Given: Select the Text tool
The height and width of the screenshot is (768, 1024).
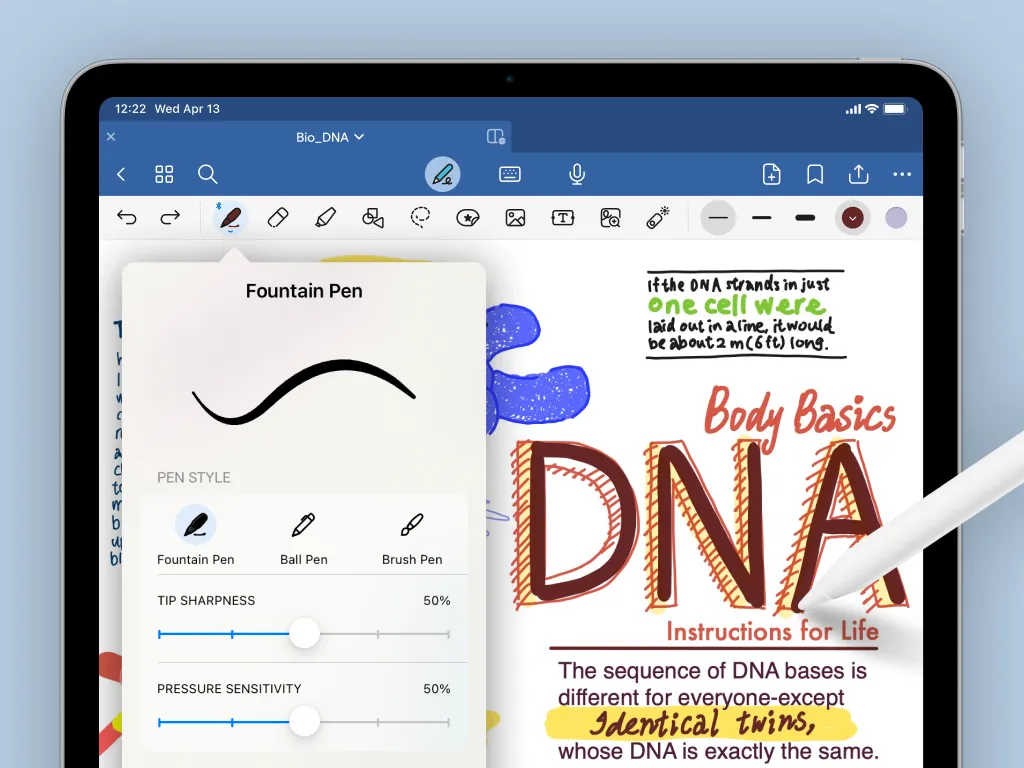Looking at the screenshot, I should point(562,217).
